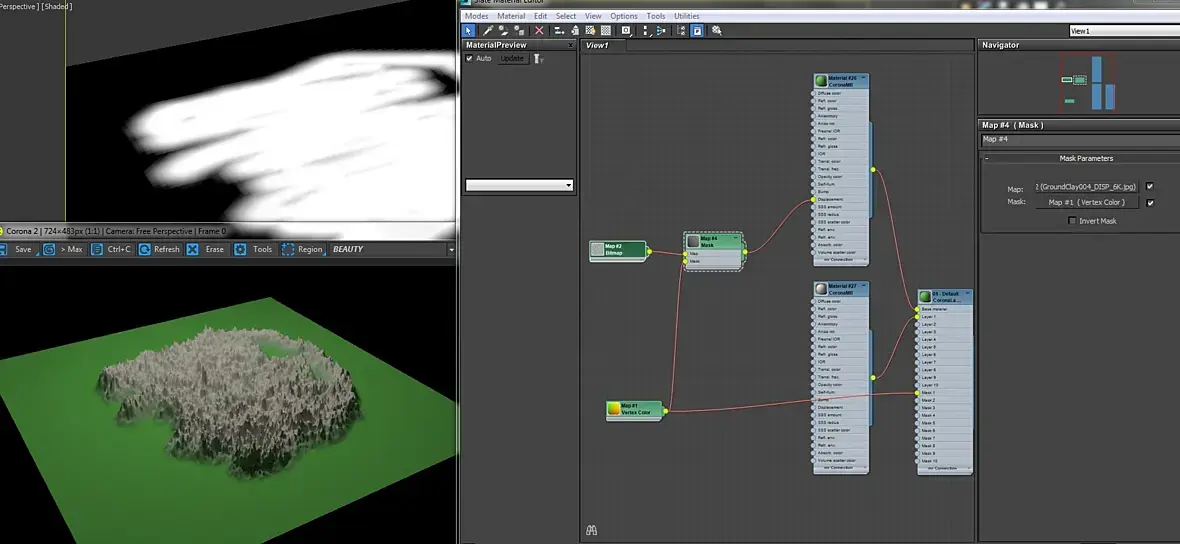
Task: Open the Corona Tools gear icon
Action: [x=241, y=249]
